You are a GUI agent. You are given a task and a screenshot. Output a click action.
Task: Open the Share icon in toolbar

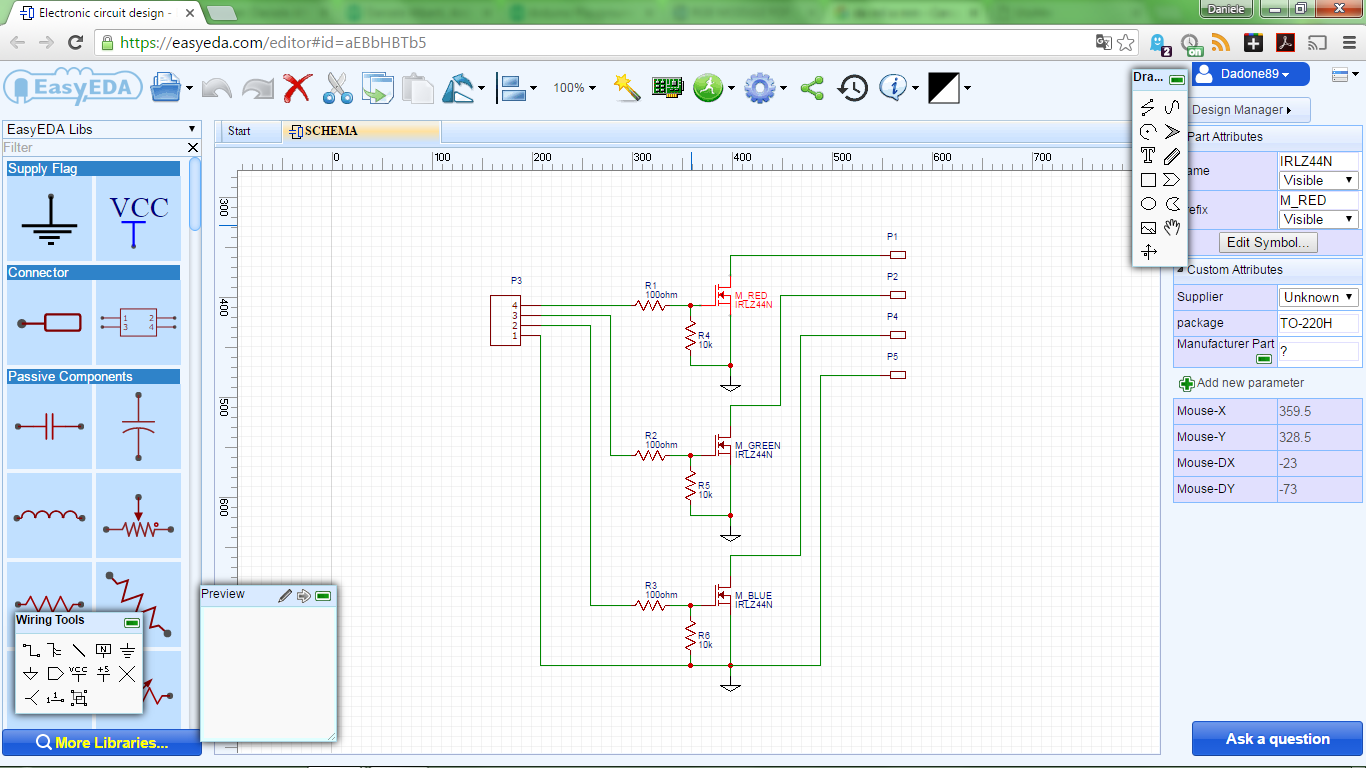point(812,88)
